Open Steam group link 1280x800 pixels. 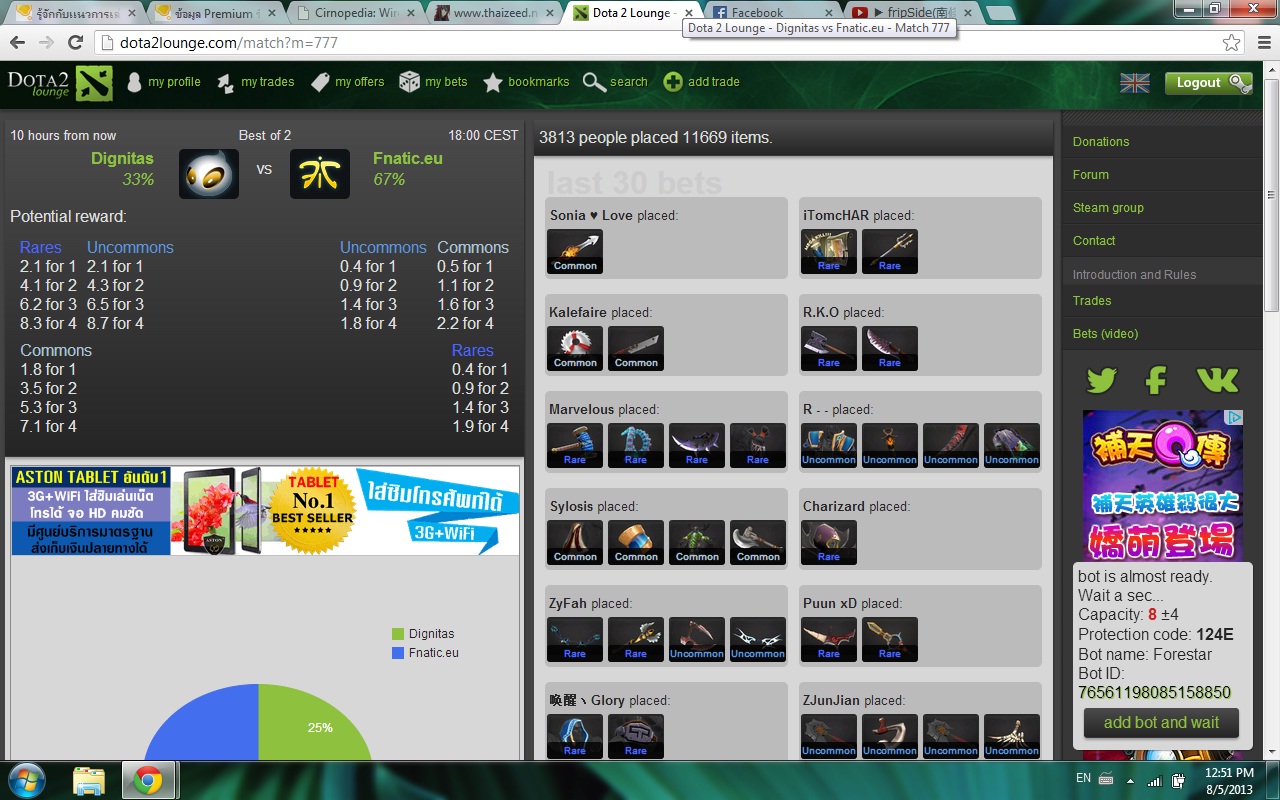coord(1108,208)
